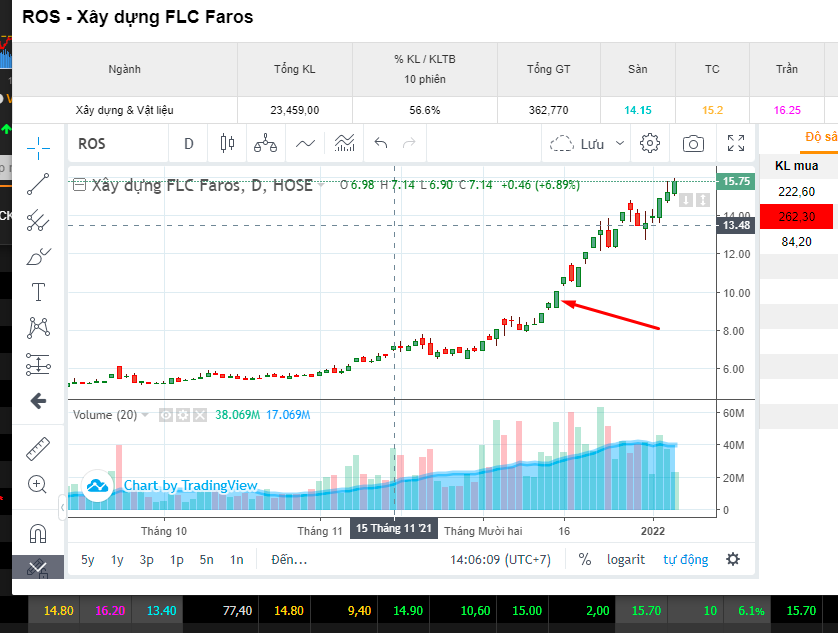
Task: Toggle the tự động auto scale
Action: tap(685, 559)
